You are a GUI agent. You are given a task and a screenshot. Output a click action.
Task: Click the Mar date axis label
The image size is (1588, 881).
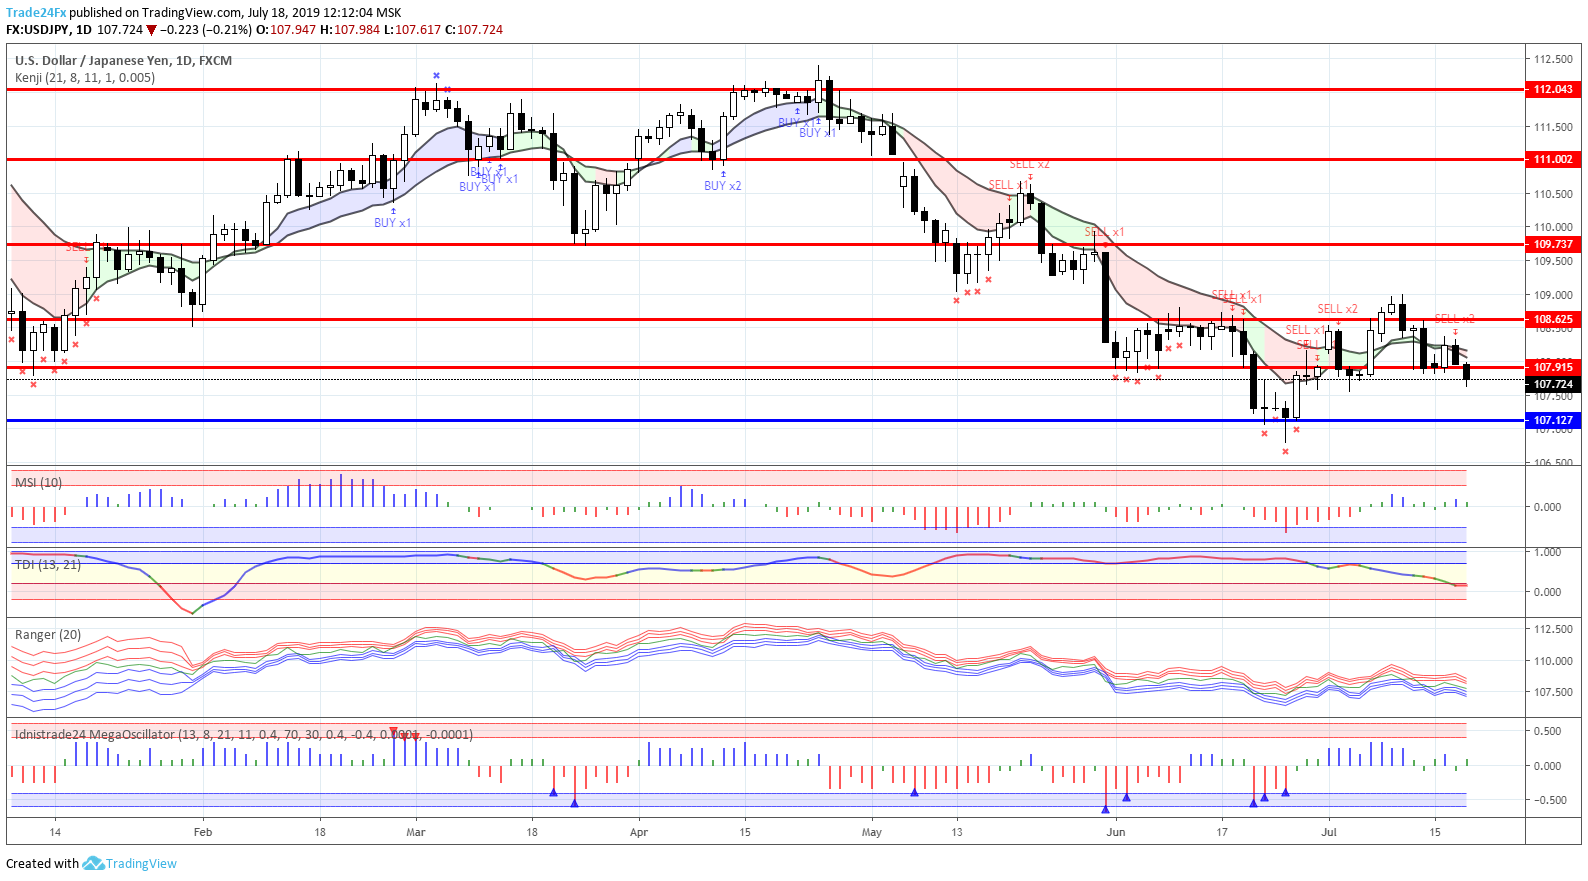[x=416, y=832]
